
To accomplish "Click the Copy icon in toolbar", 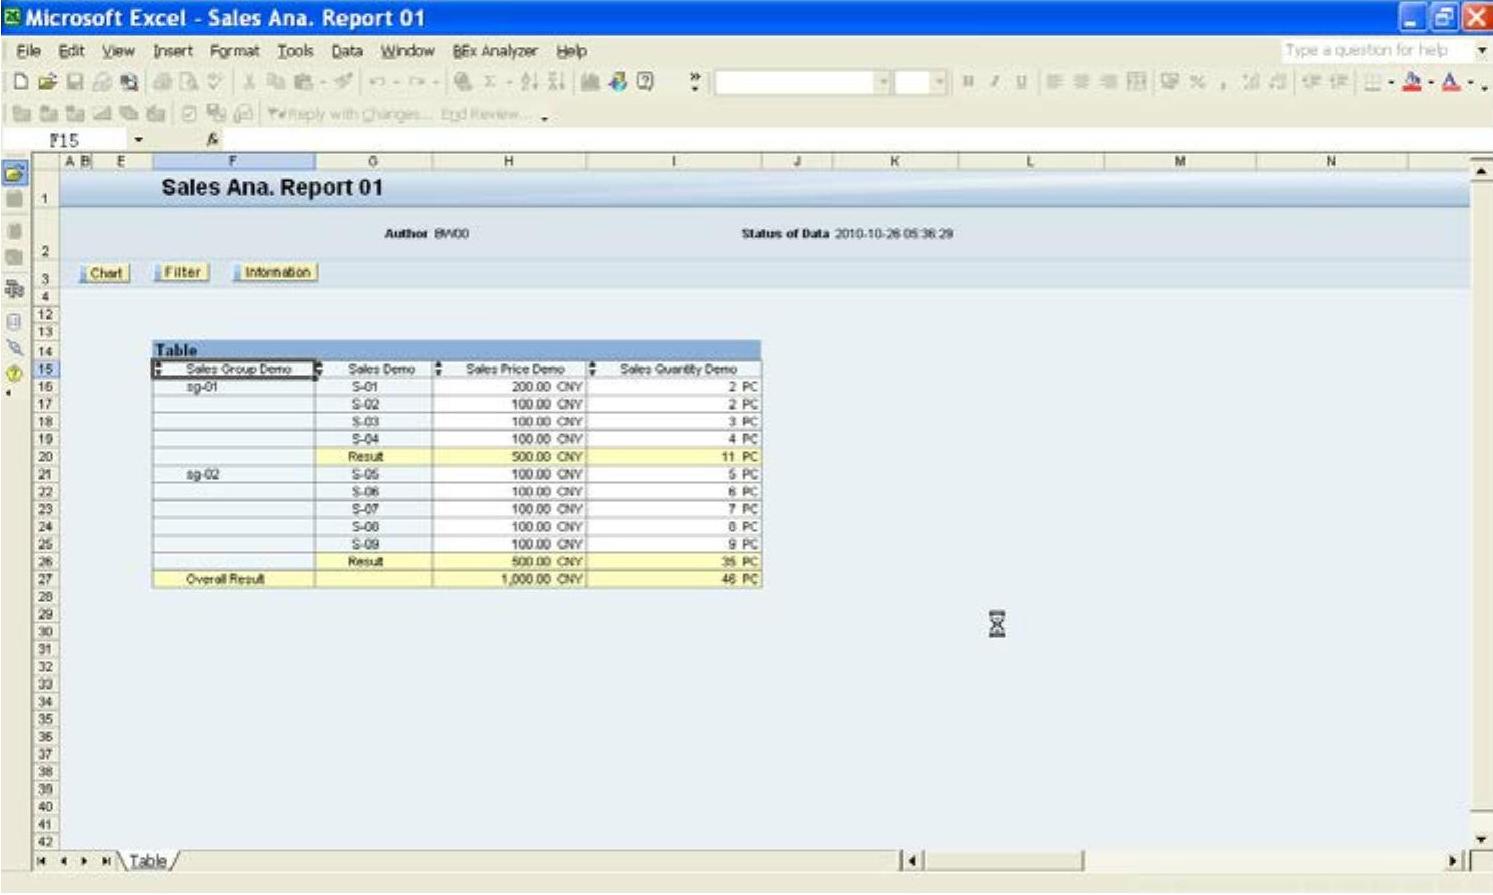I will tap(276, 82).
